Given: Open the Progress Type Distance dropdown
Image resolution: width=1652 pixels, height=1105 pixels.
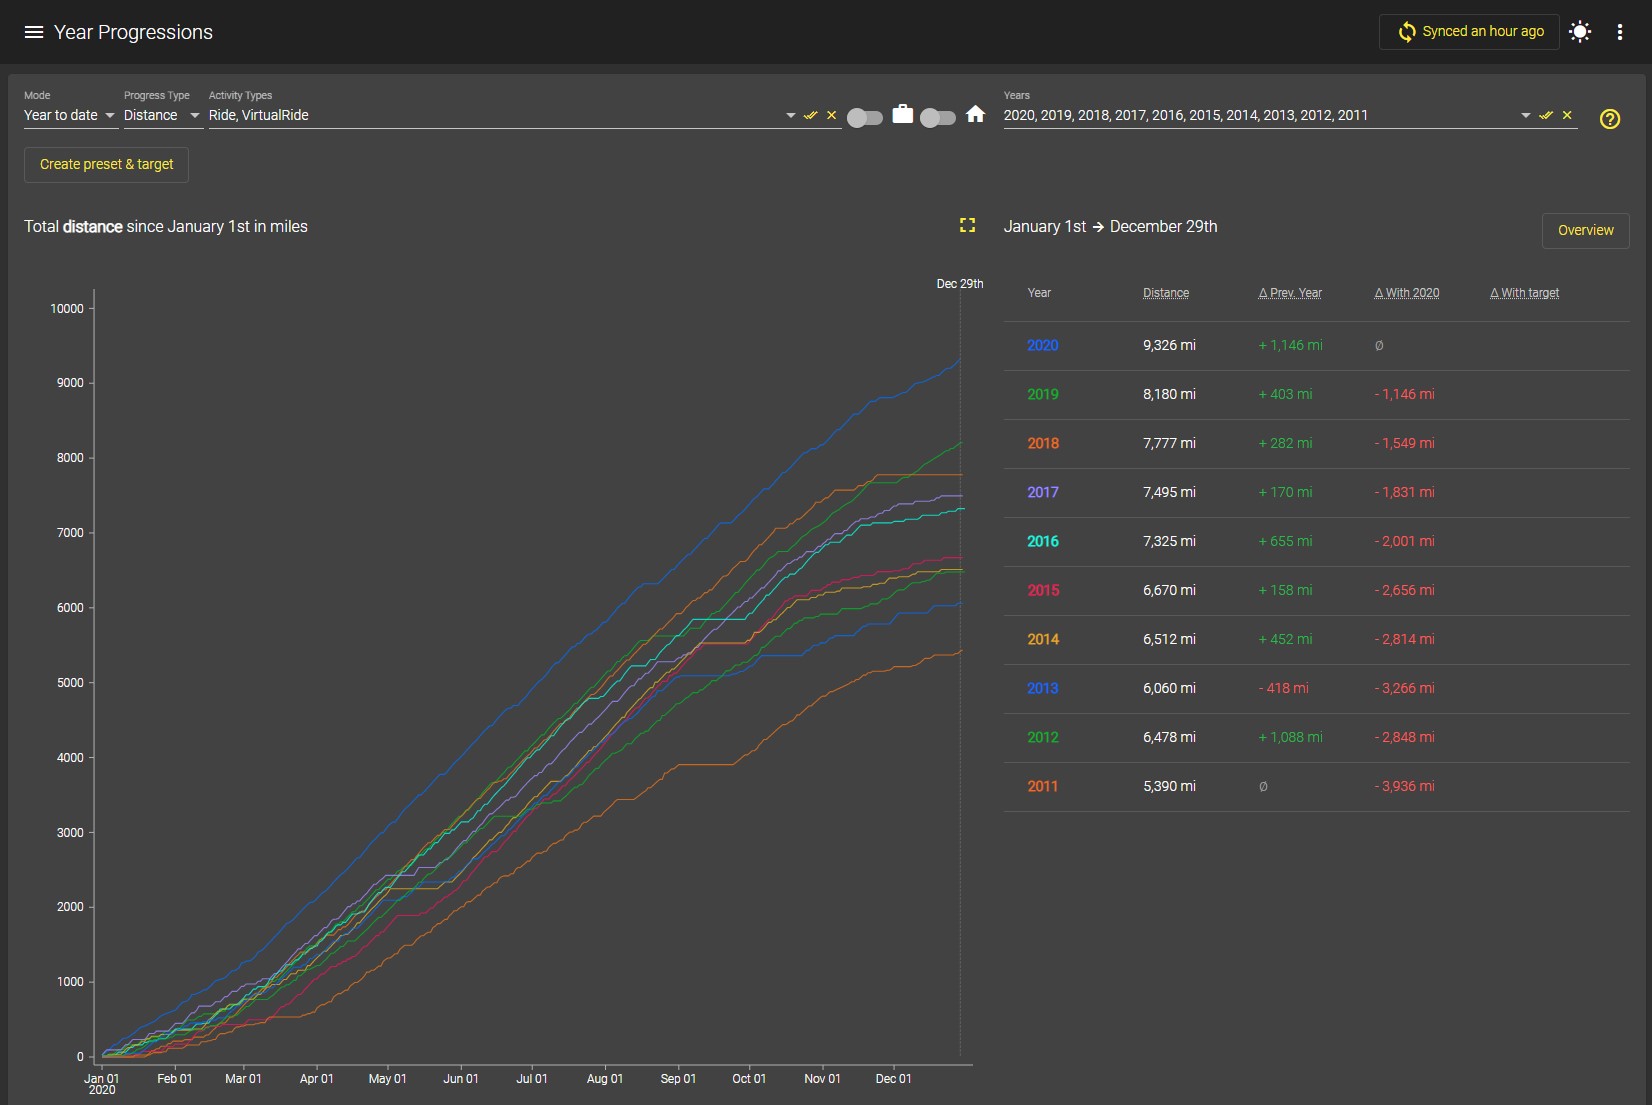Looking at the screenshot, I should pos(163,115).
